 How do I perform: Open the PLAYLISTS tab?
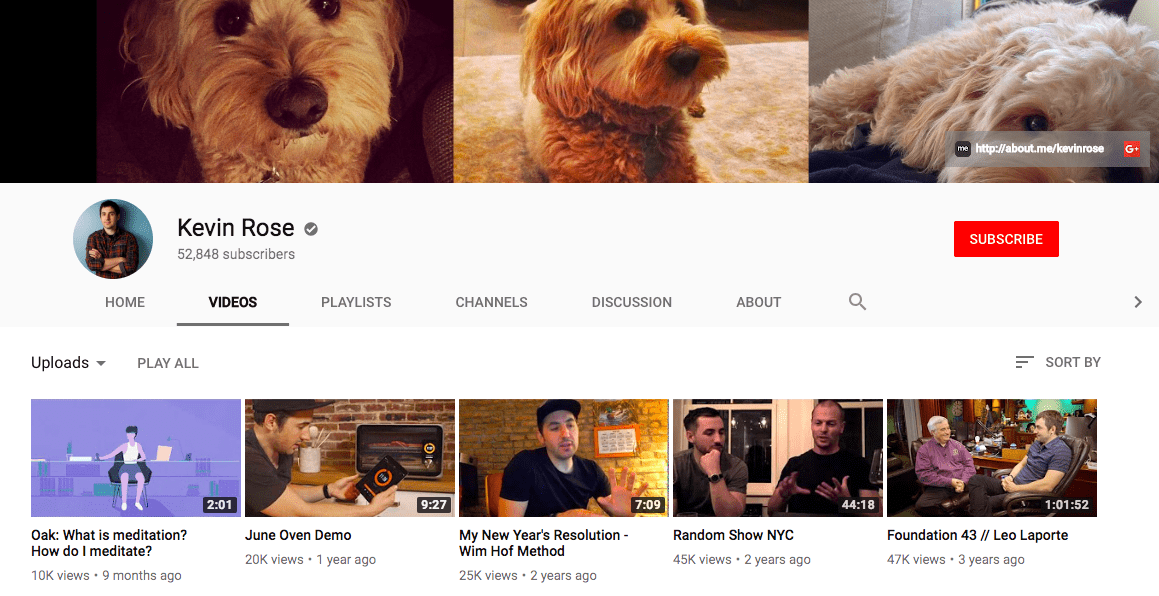click(356, 302)
